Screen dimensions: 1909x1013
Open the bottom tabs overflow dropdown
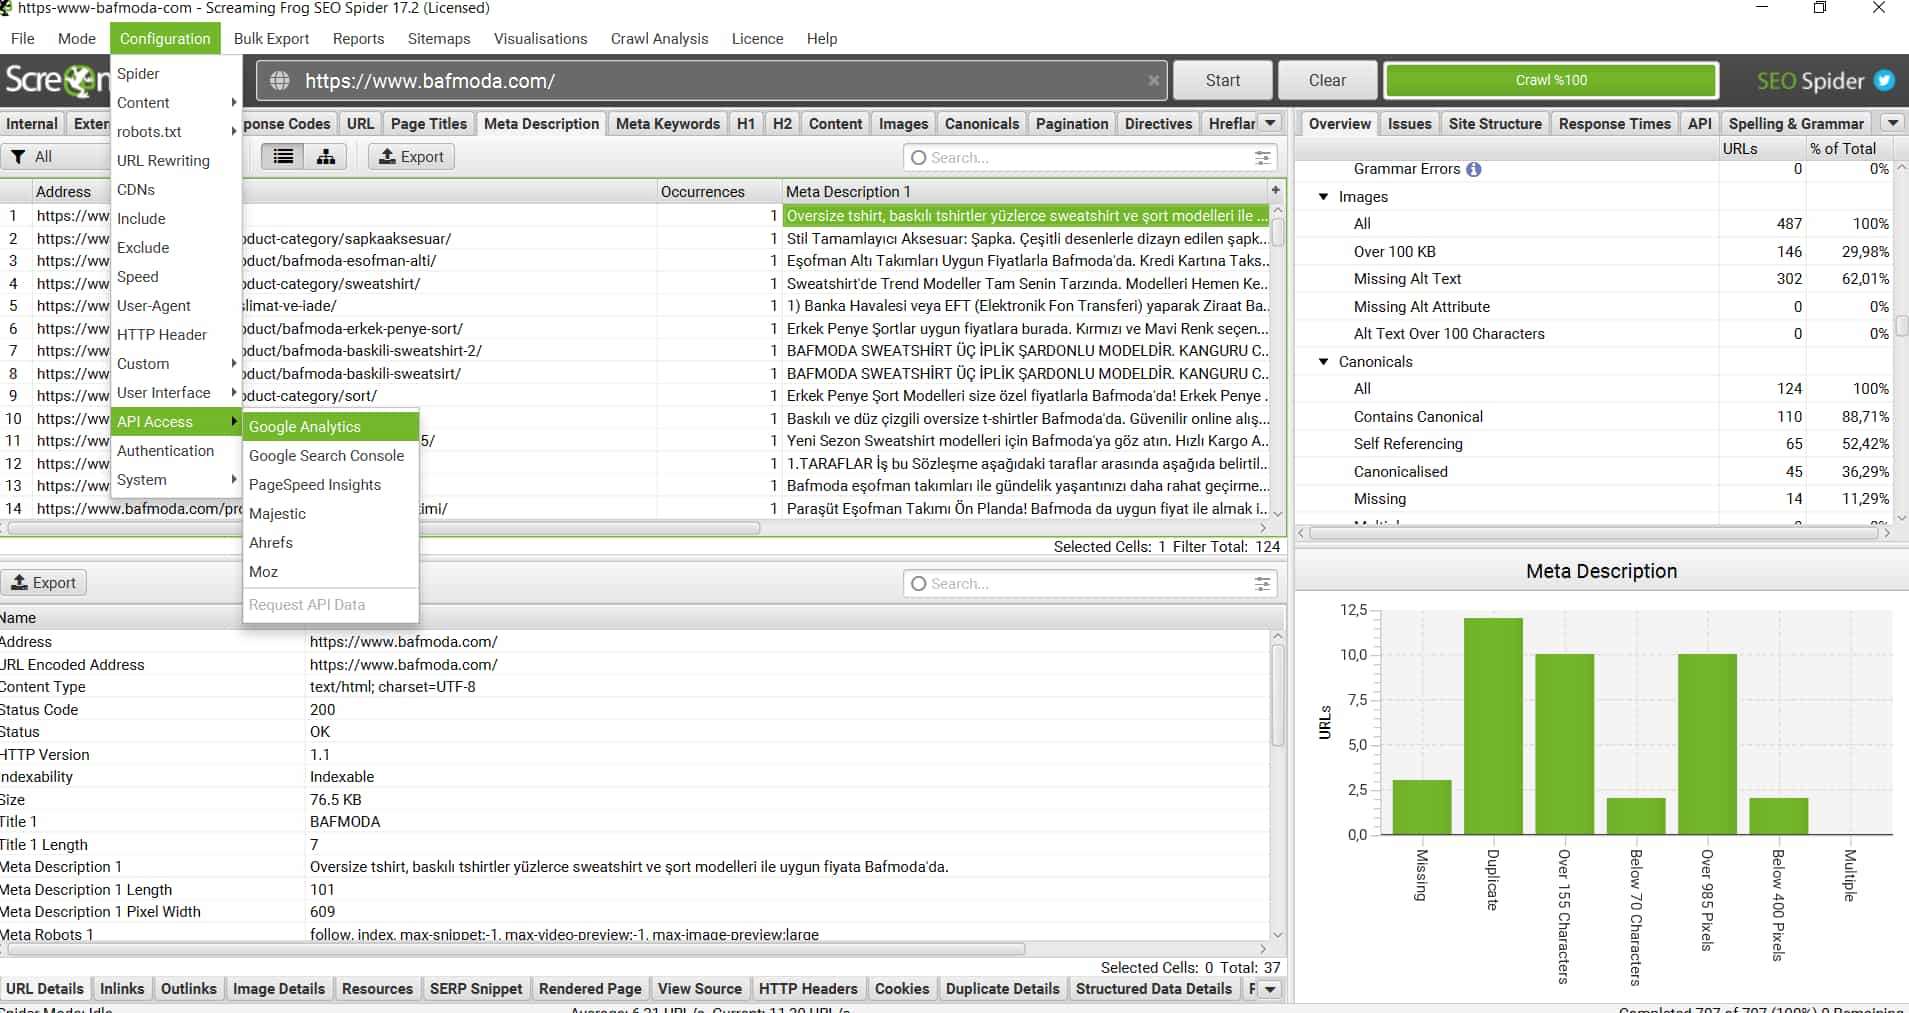(x=1270, y=989)
